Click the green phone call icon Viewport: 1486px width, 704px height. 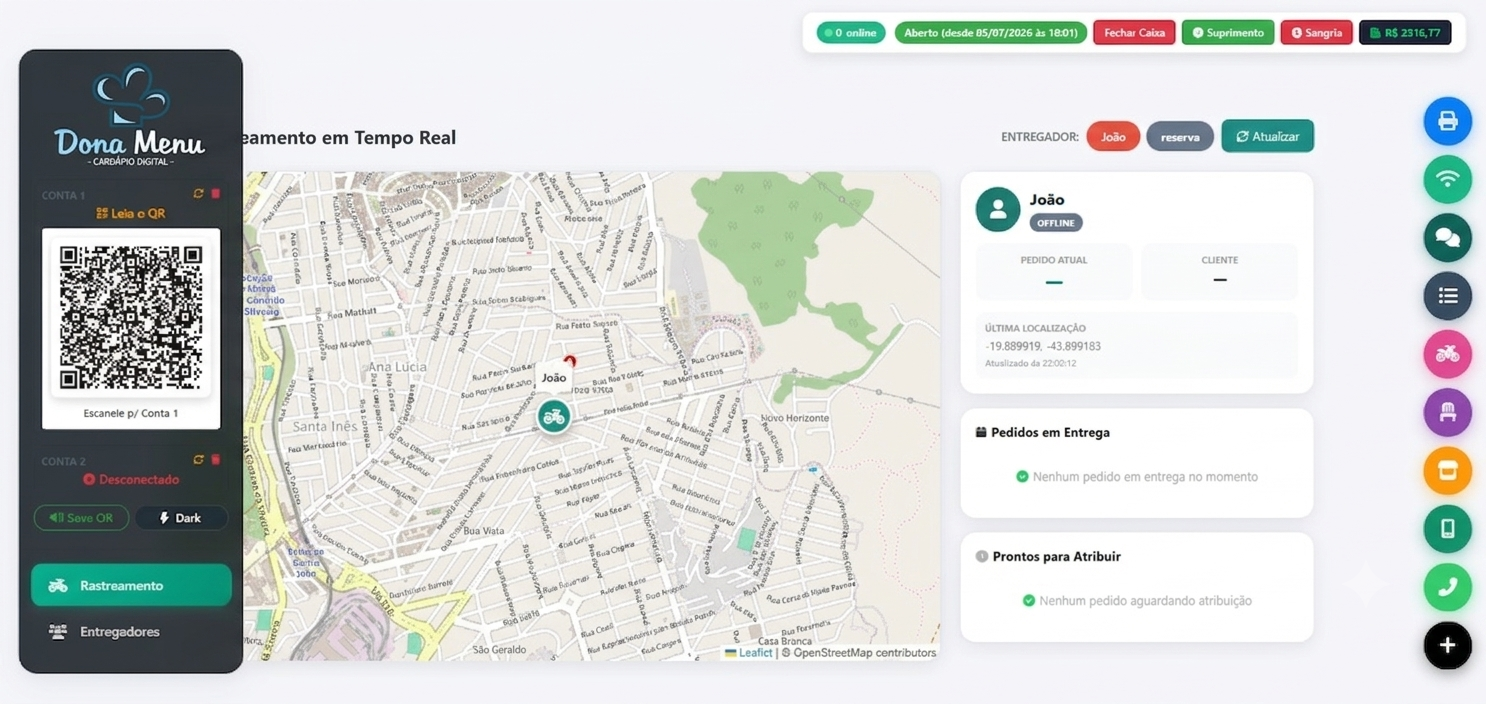[1447, 587]
